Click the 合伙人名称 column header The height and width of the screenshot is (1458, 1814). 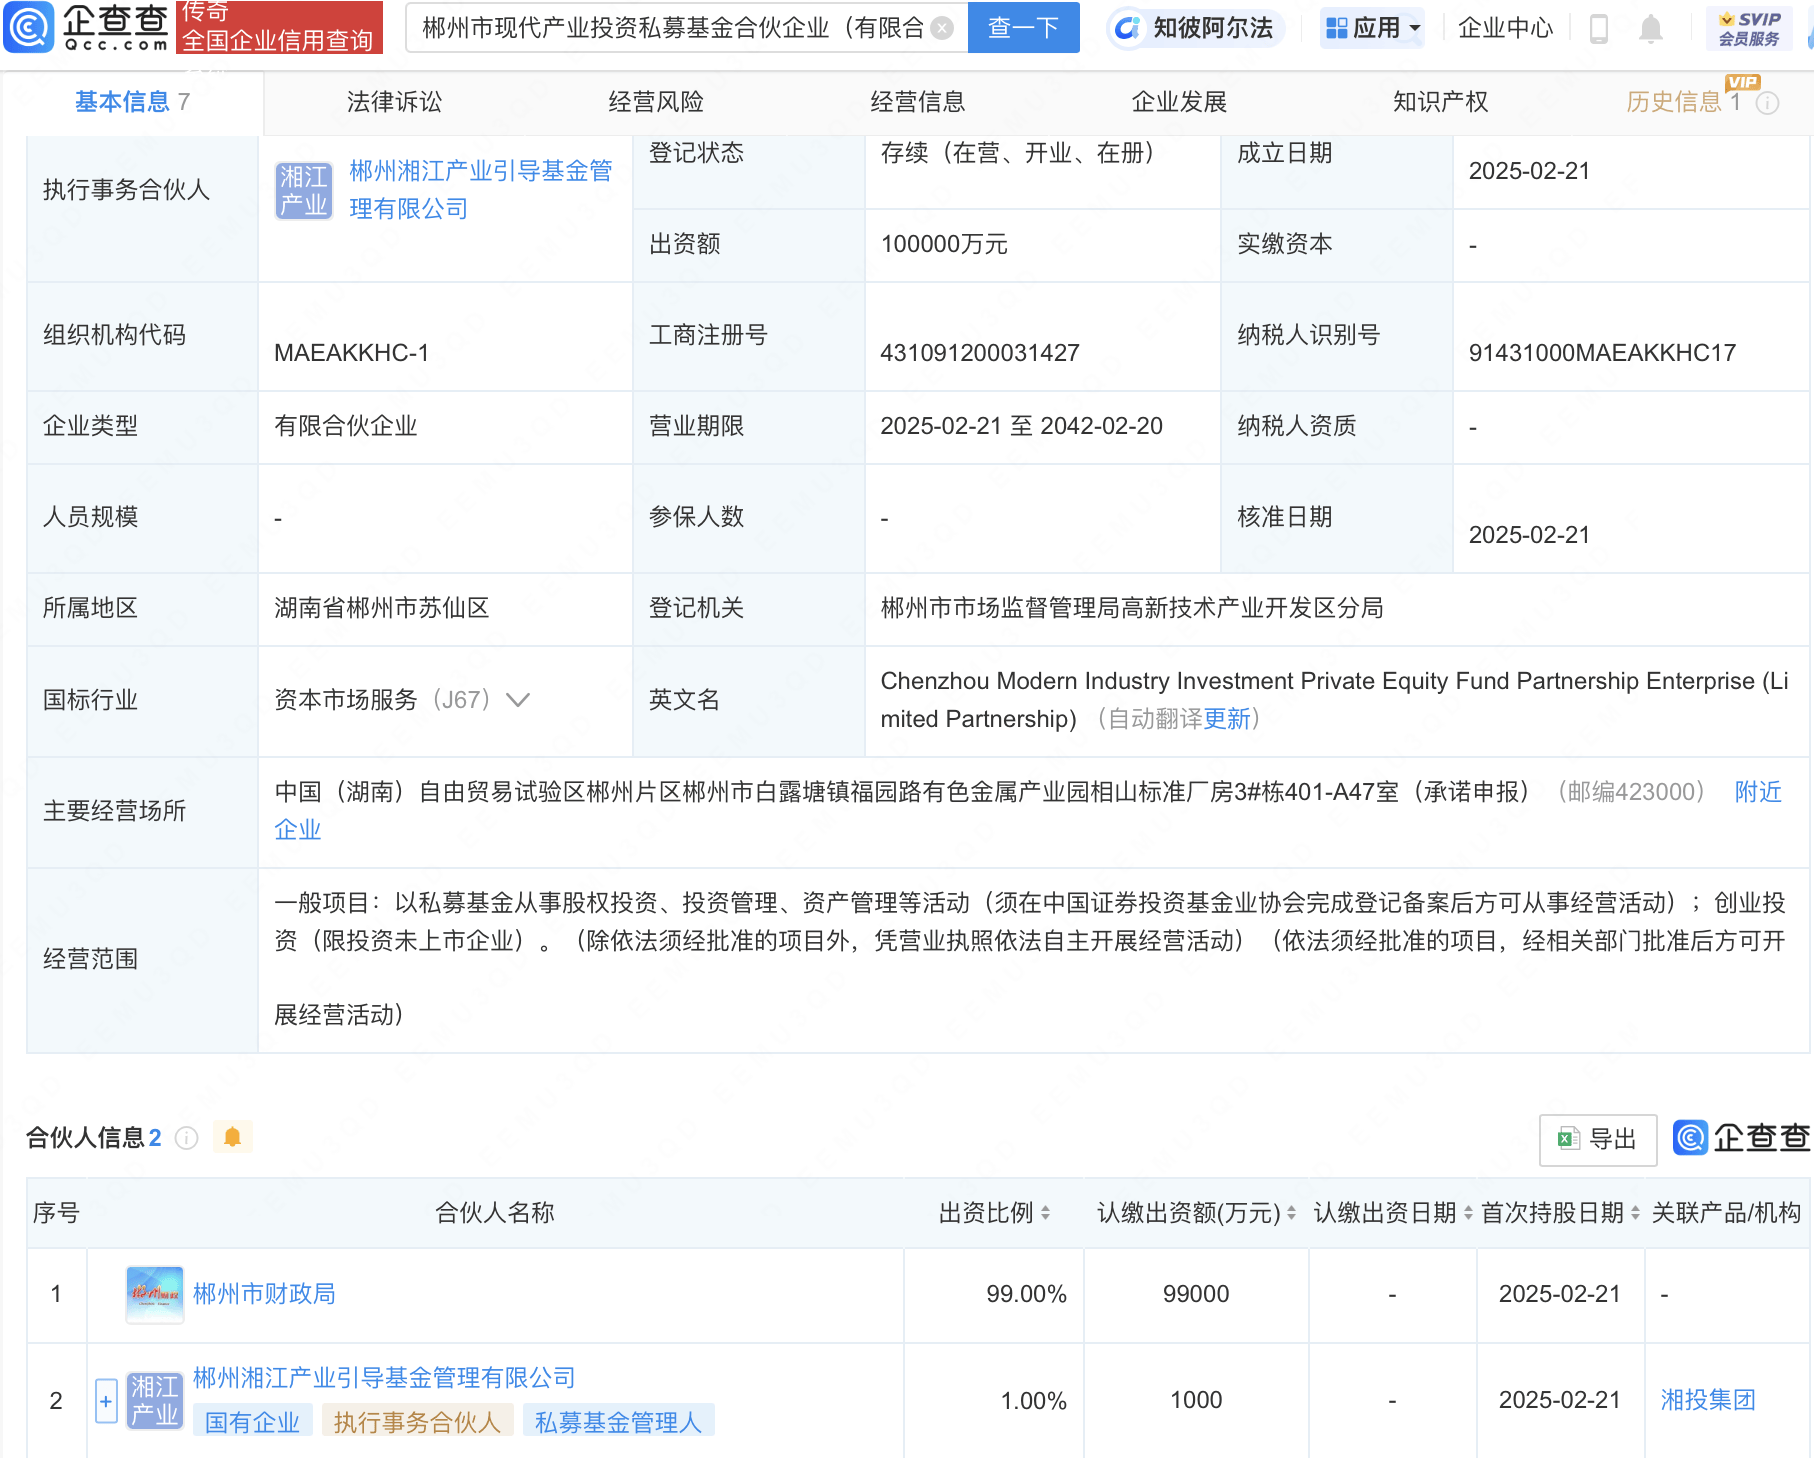pos(495,1213)
